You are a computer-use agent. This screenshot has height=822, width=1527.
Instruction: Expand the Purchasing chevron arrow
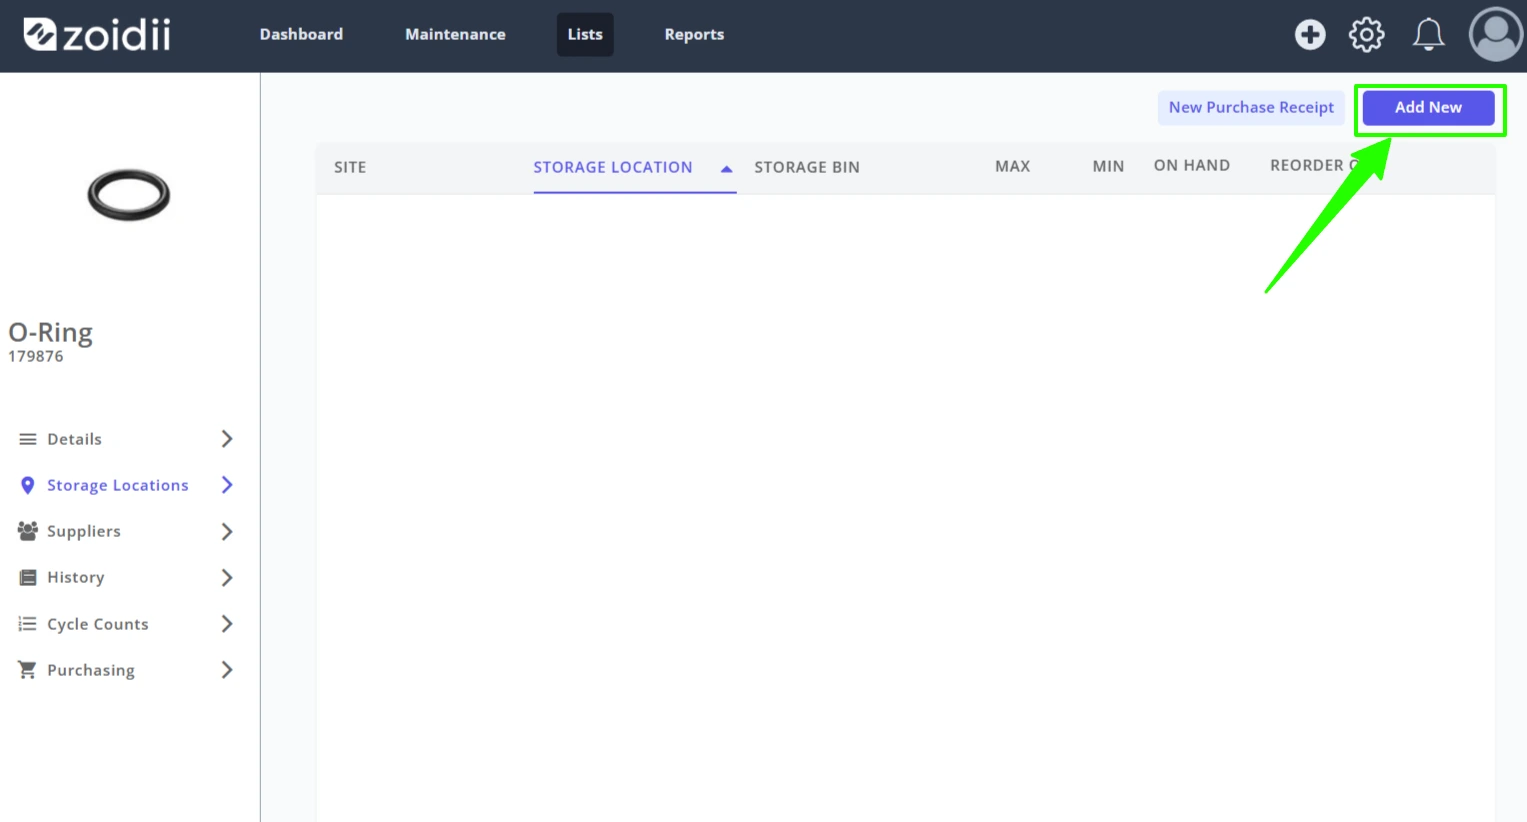[227, 670]
